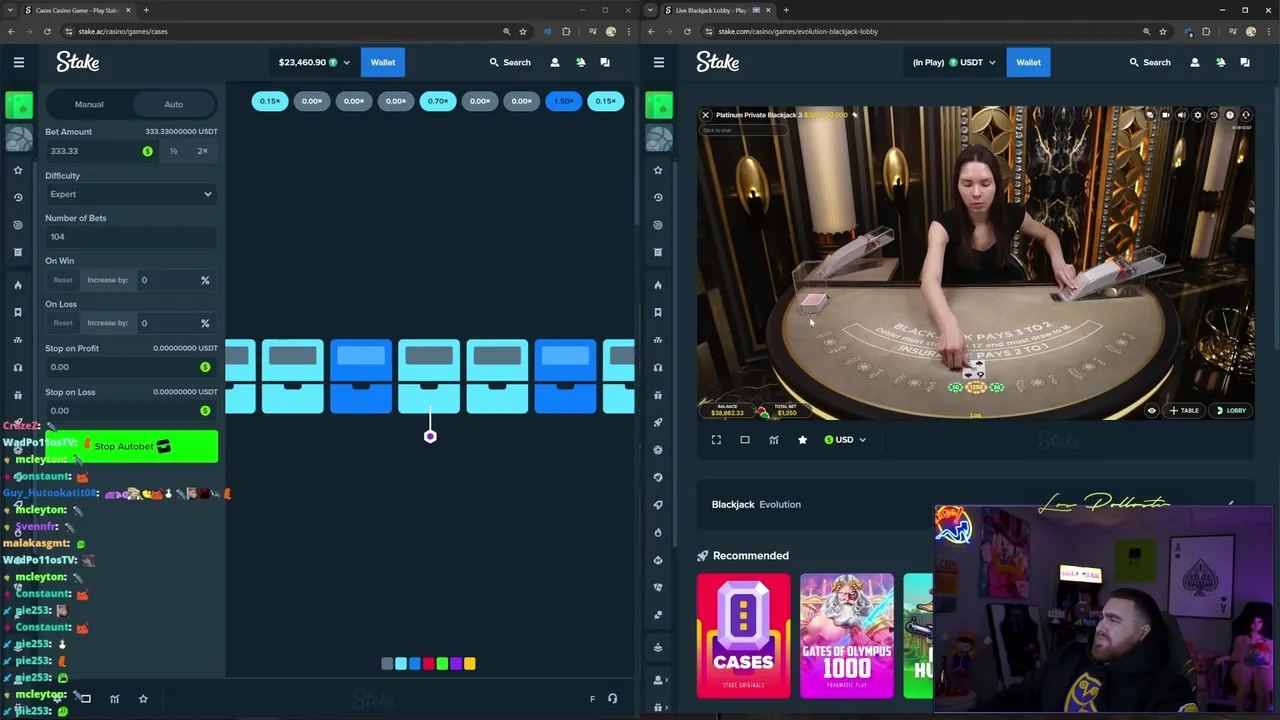
Task: Open tab search chevron in Blackjack browser
Action: [x=651, y=10]
